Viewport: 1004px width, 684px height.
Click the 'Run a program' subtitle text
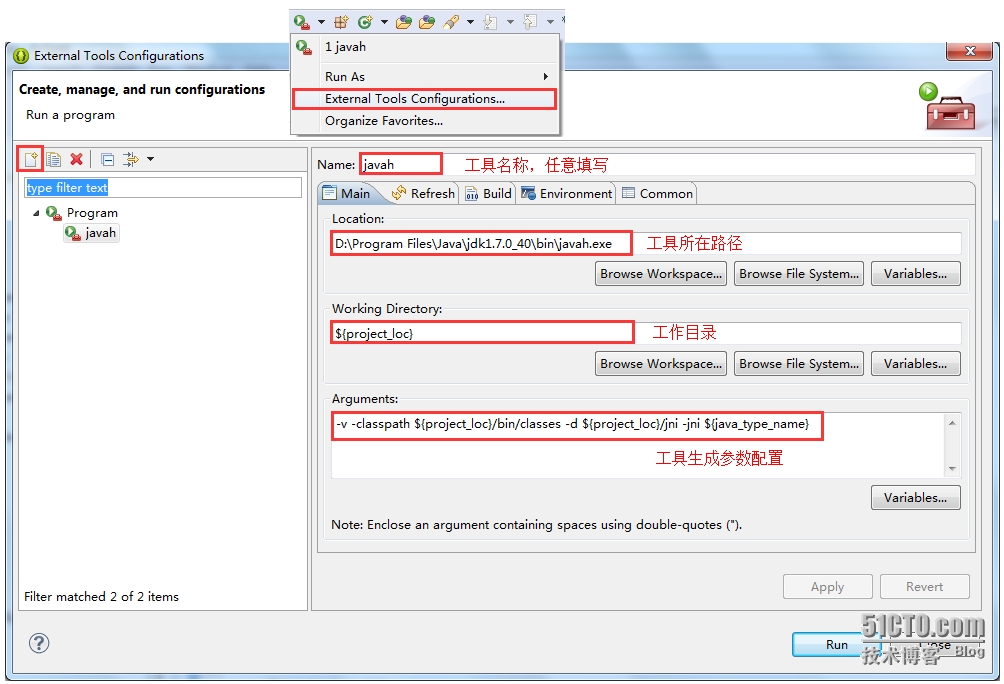70,115
